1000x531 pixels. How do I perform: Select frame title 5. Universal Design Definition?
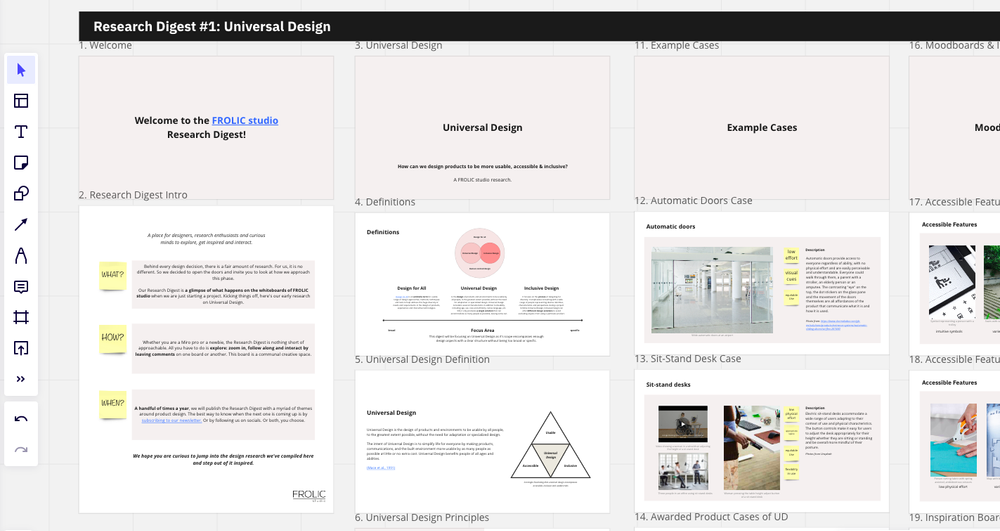pyautogui.click(x=422, y=360)
